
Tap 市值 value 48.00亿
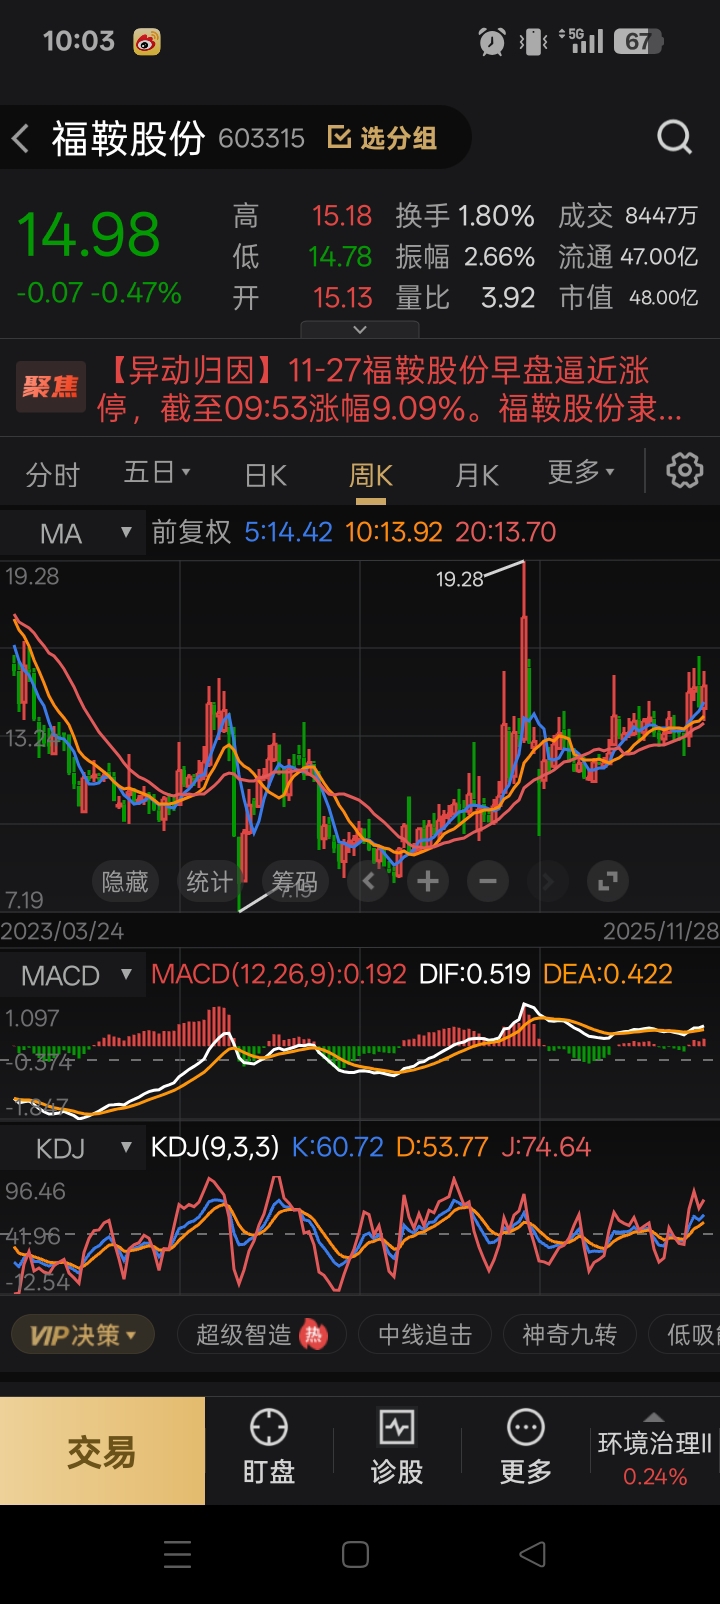tap(663, 298)
